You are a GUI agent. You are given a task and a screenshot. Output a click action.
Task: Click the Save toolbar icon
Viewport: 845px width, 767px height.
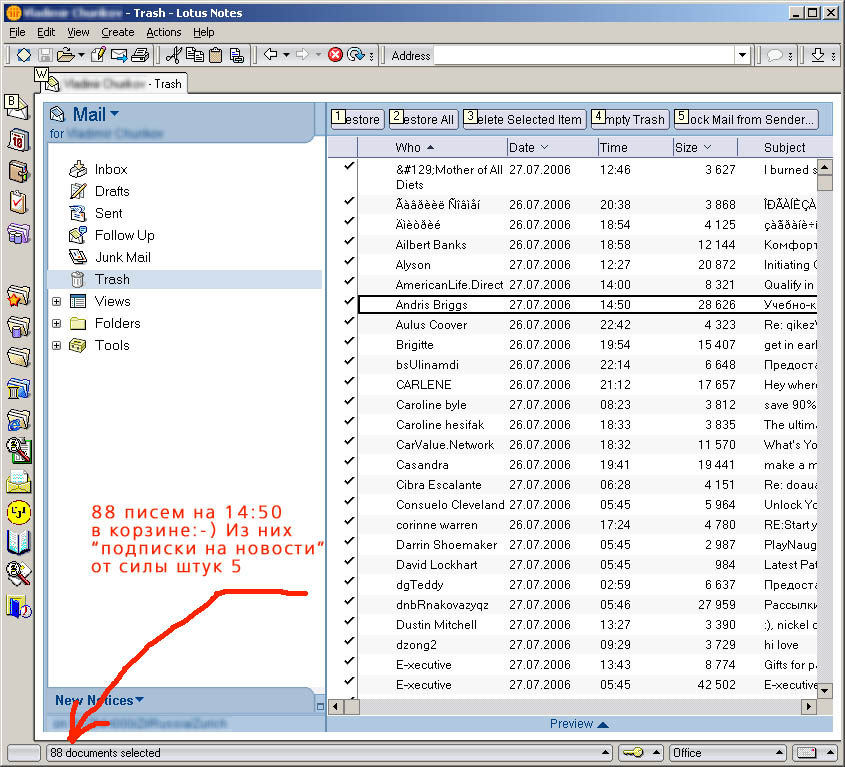click(x=45, y=55)
